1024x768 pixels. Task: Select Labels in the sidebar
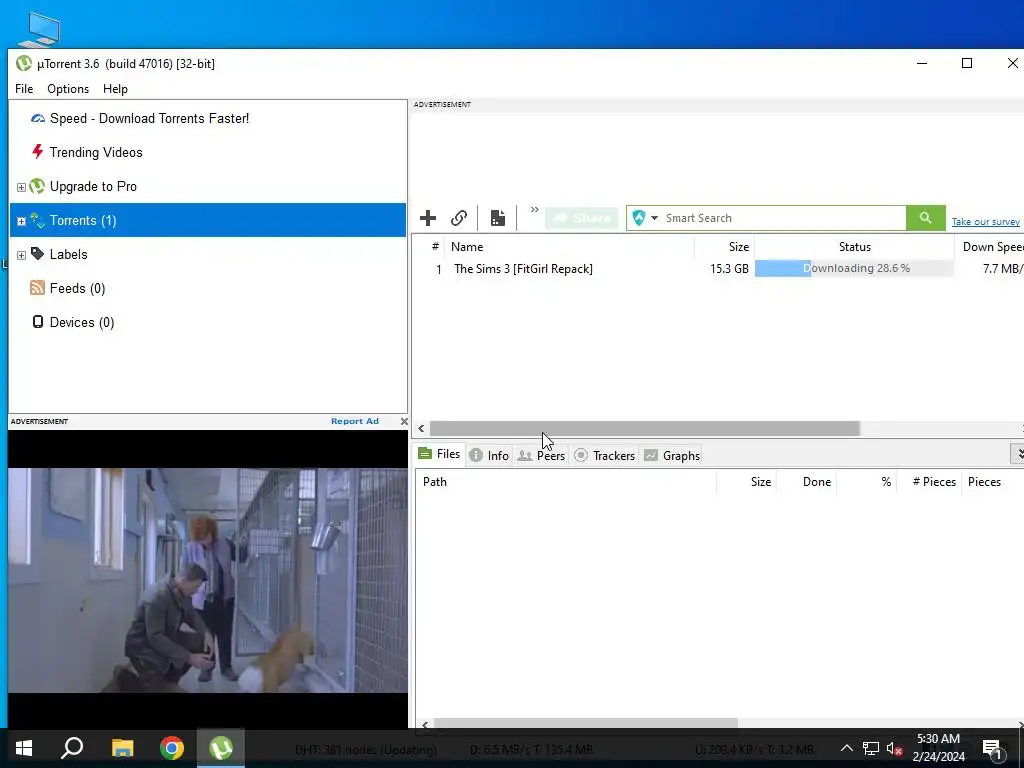[69, 255]
